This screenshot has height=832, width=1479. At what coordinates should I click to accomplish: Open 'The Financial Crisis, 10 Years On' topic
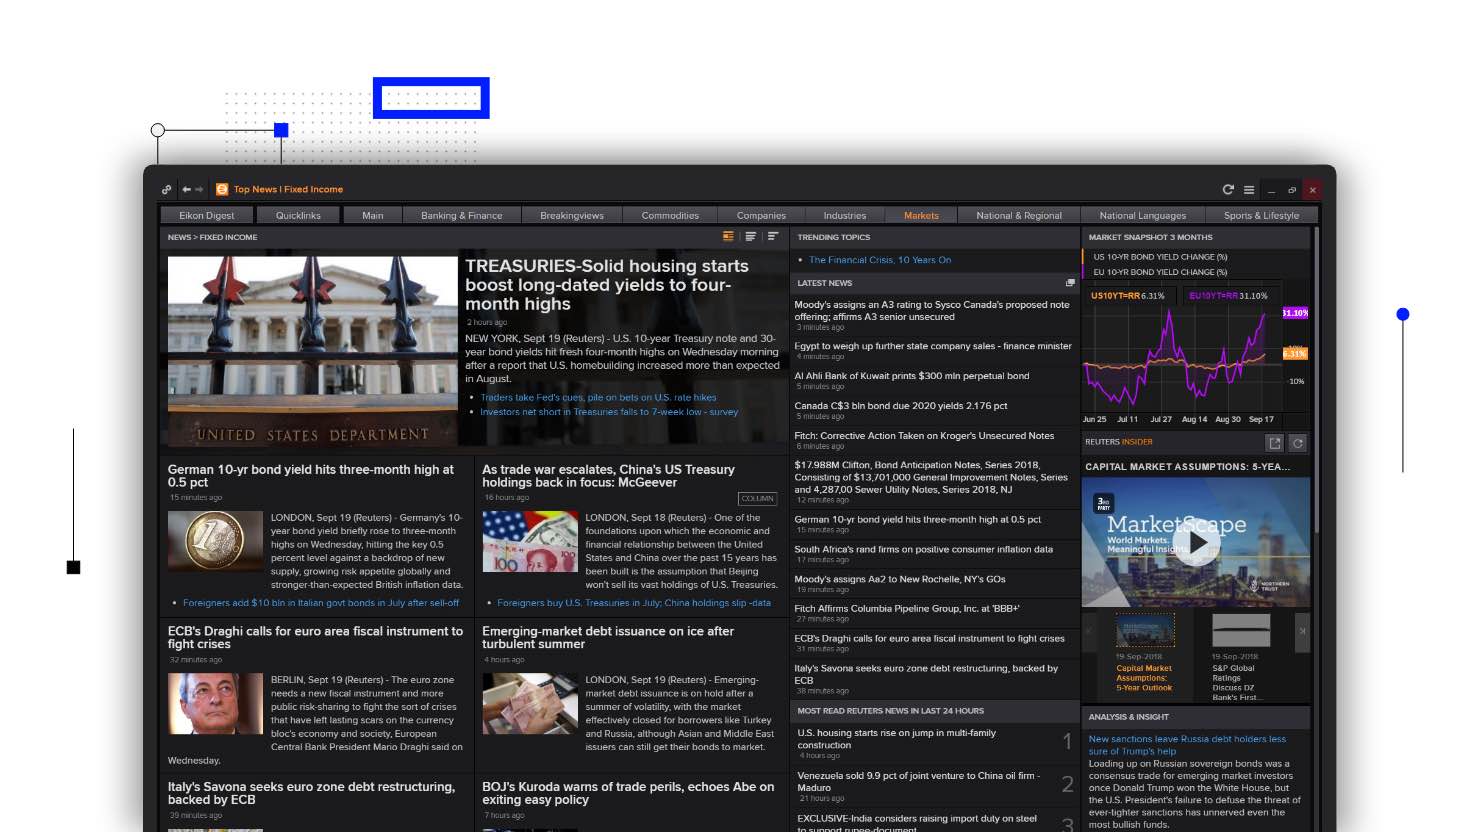pos(880,260)
